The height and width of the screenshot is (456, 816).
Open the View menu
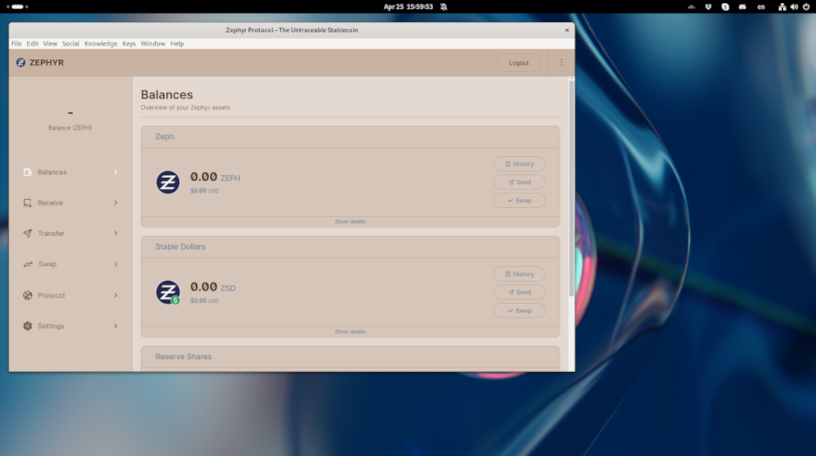pos(50,44)
